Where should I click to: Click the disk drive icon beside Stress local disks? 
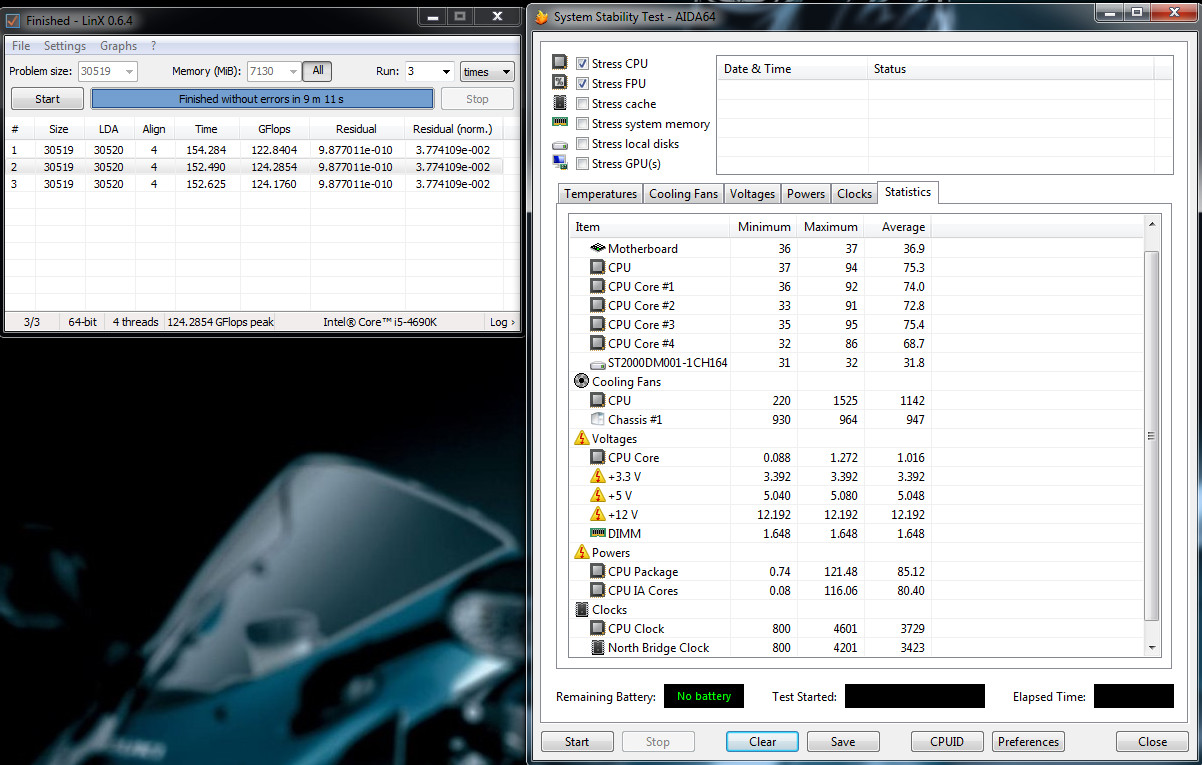click(560, 144)
